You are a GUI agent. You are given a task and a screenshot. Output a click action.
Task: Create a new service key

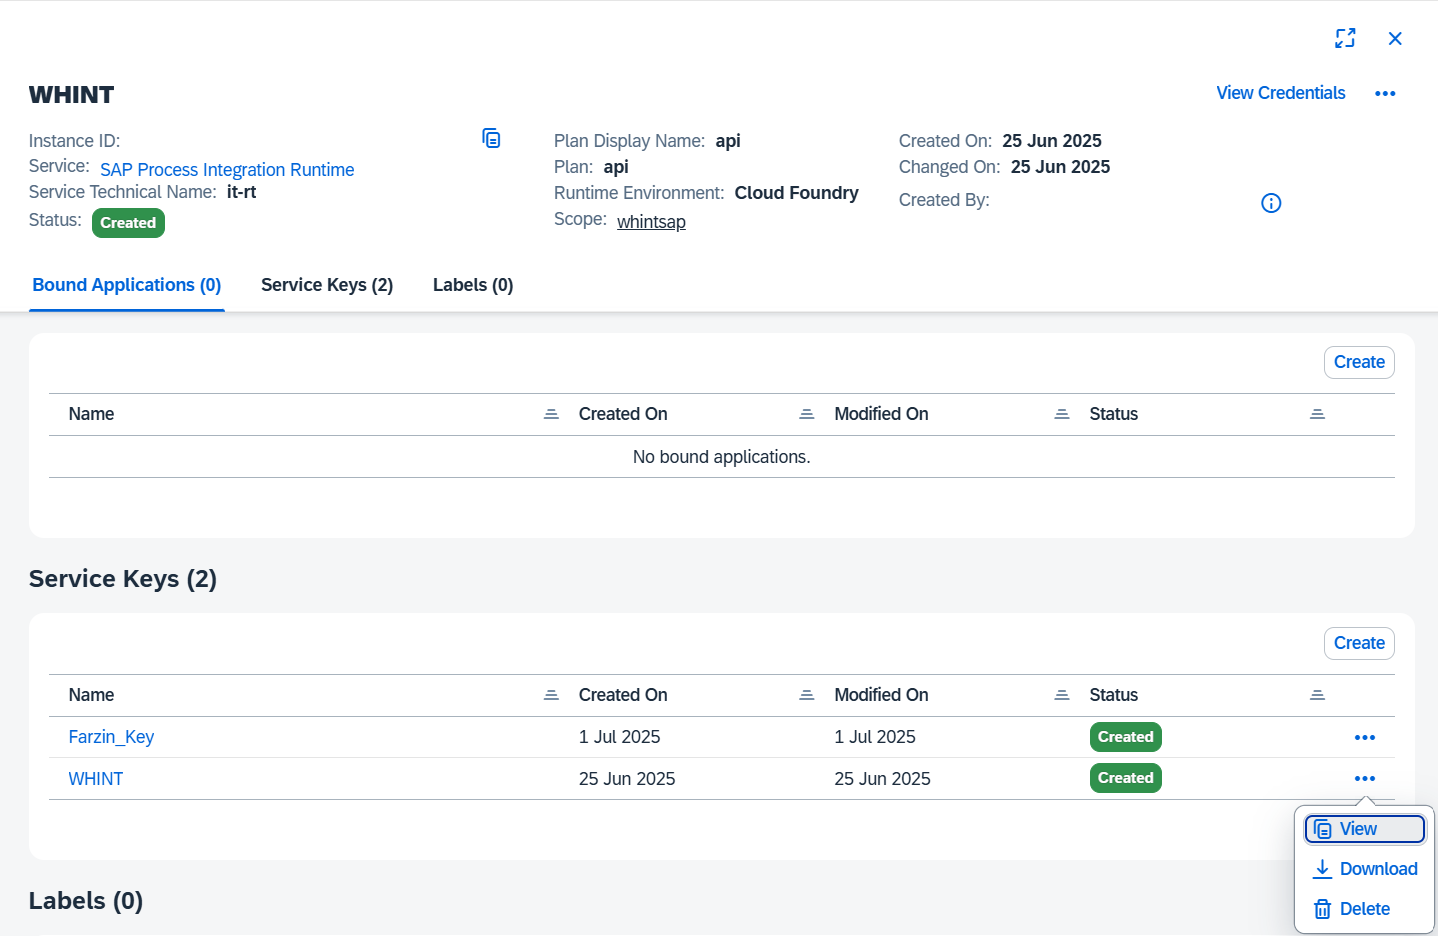click(x=1358, y=643)
